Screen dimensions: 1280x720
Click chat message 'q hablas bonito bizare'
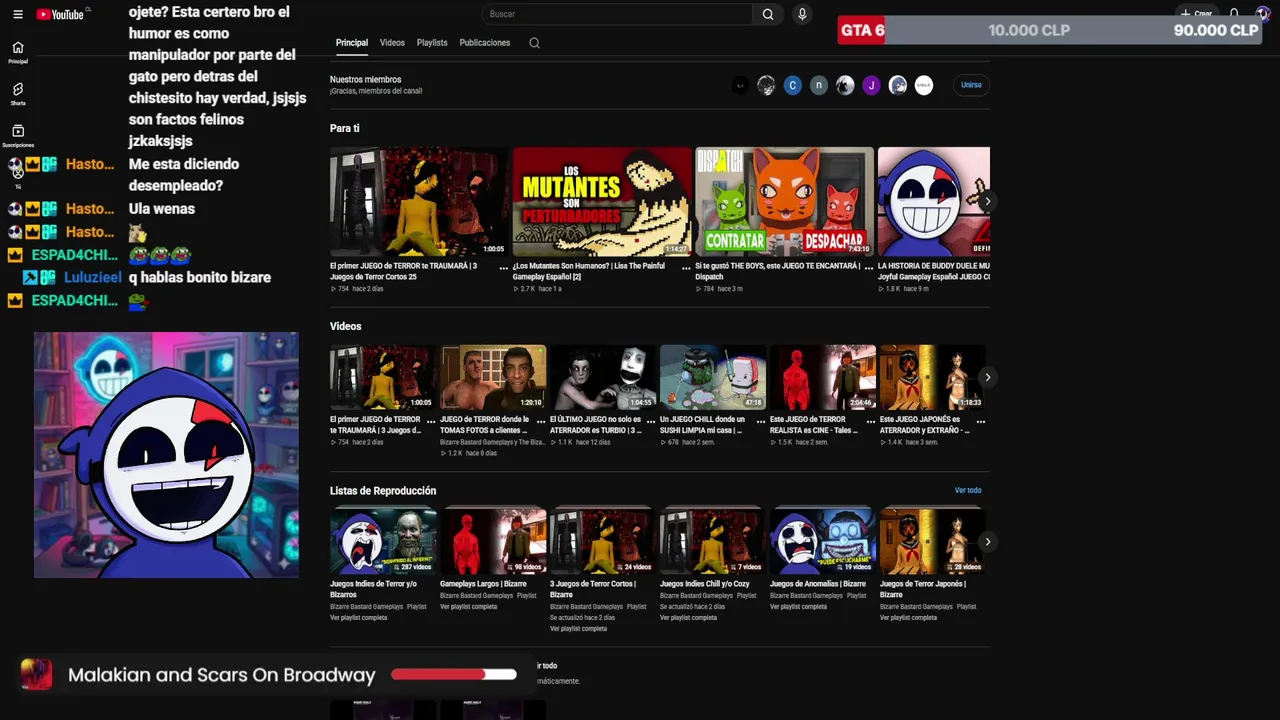(200, 278)
